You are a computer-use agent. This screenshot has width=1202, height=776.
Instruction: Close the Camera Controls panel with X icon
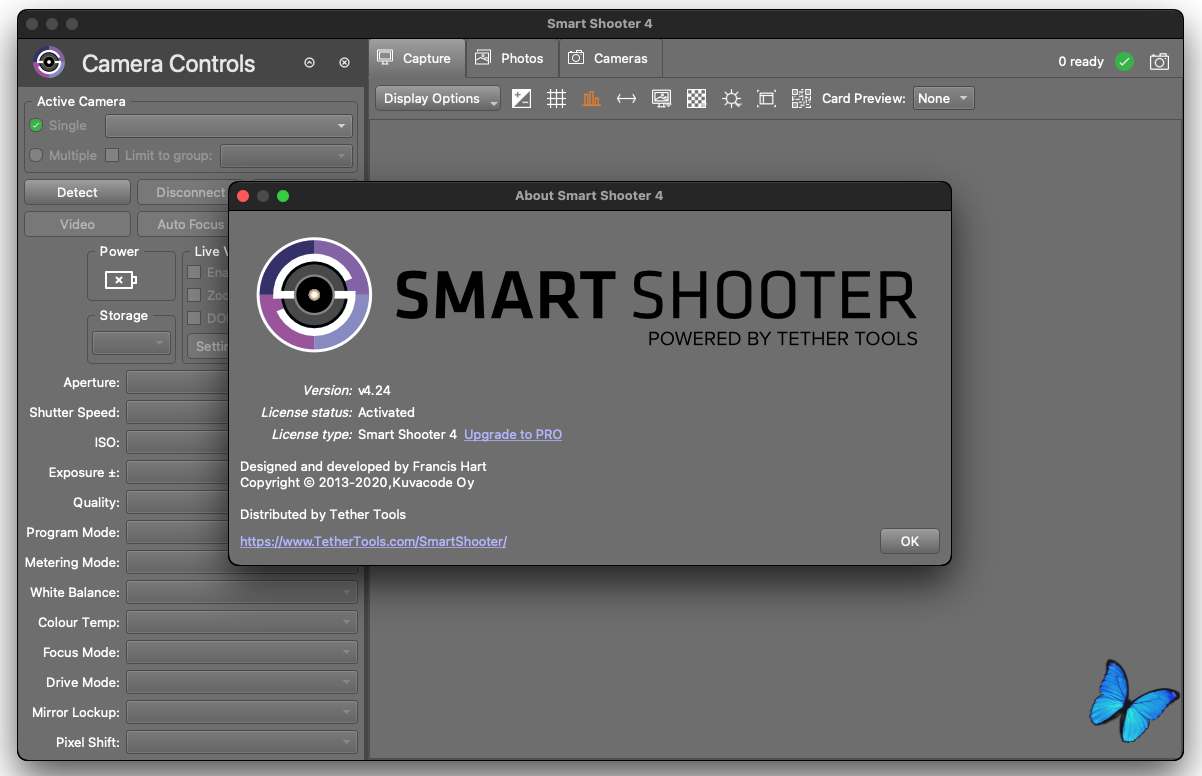click(x=345, y=63)
